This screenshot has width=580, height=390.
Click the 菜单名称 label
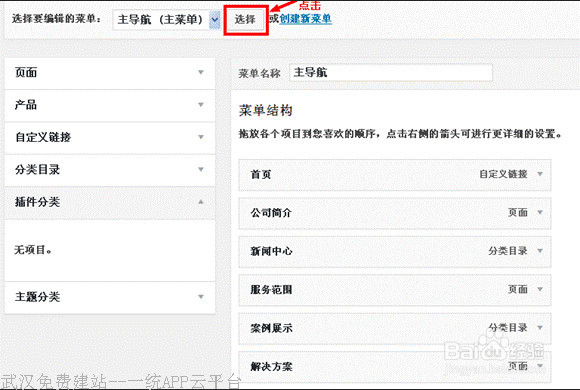pos(259,73)
